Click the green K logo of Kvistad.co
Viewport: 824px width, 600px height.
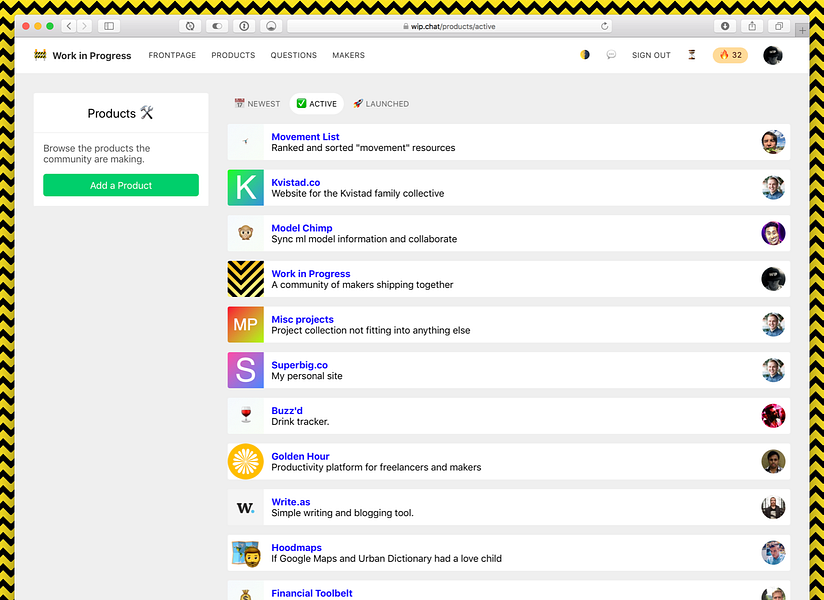(245, 188)
